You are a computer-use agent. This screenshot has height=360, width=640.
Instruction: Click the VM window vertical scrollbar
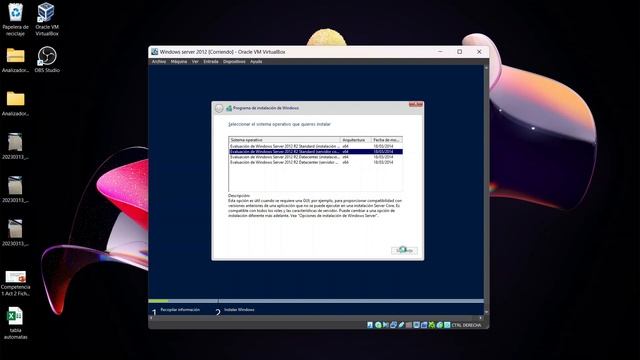click(486, 190)
